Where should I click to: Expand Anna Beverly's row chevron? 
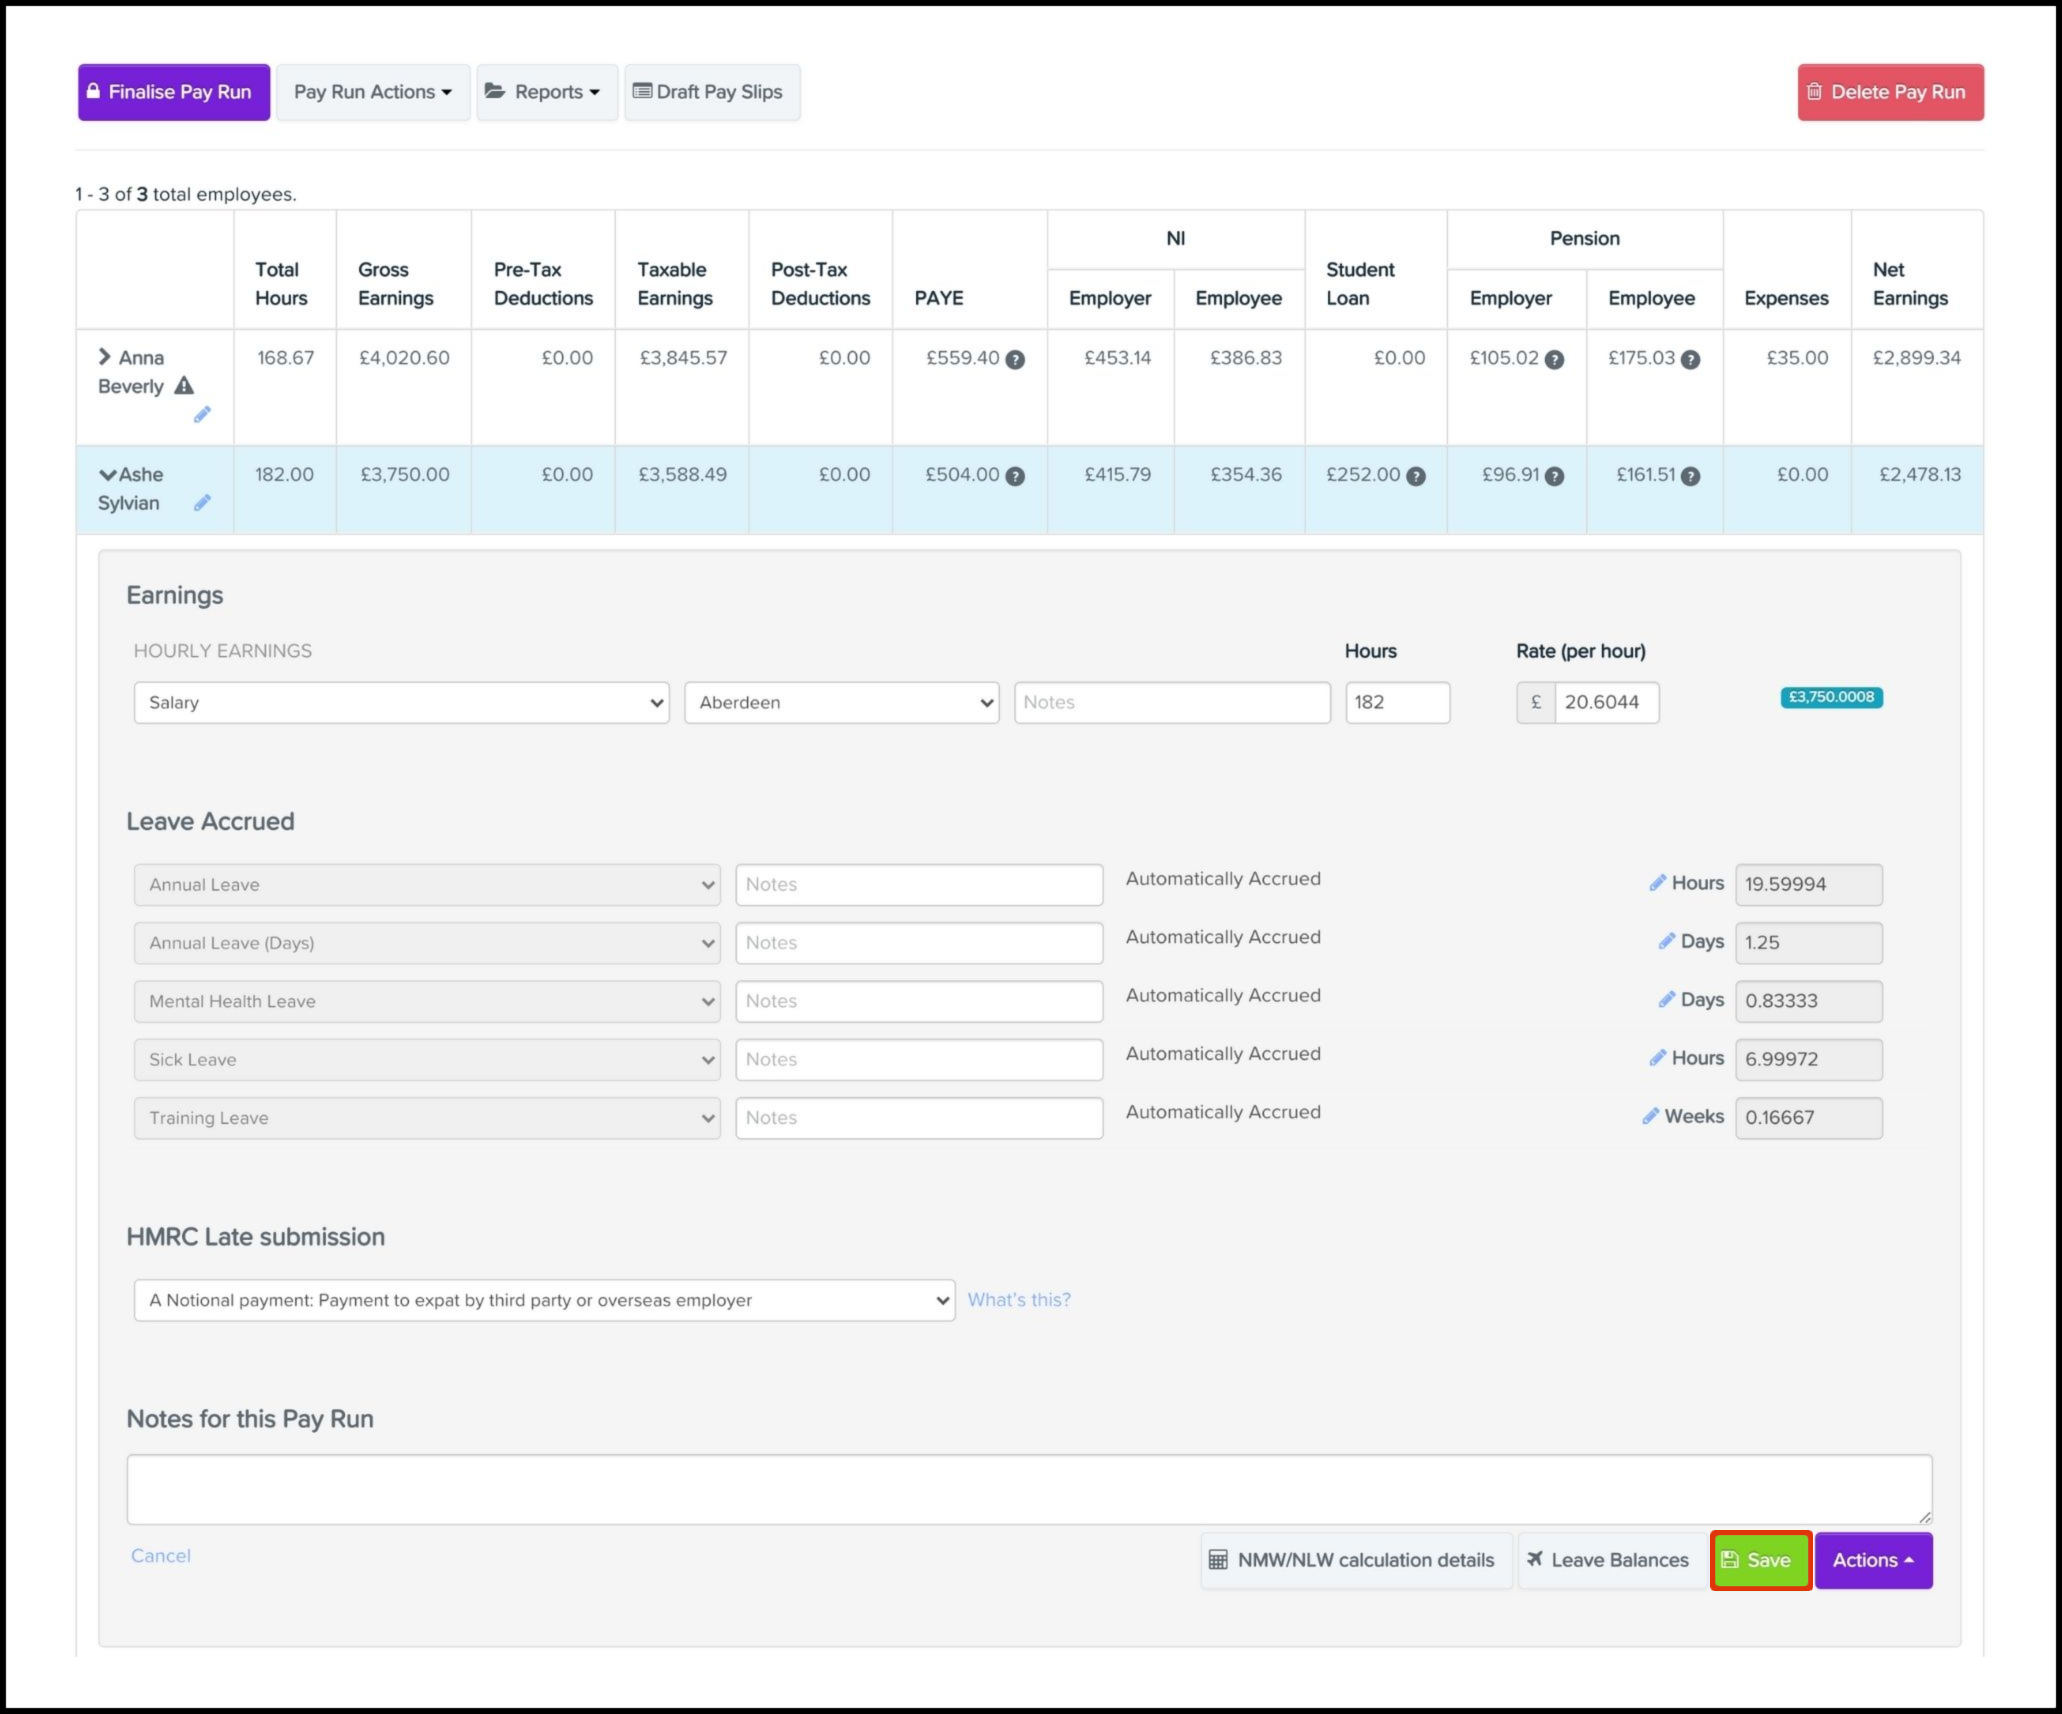[x=105, y=357]
